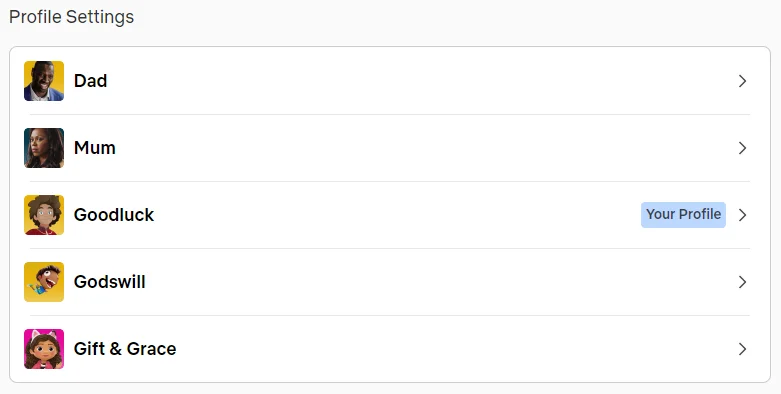
Task: Click Dad's profile avatar picture
Action: coord(44,81)
